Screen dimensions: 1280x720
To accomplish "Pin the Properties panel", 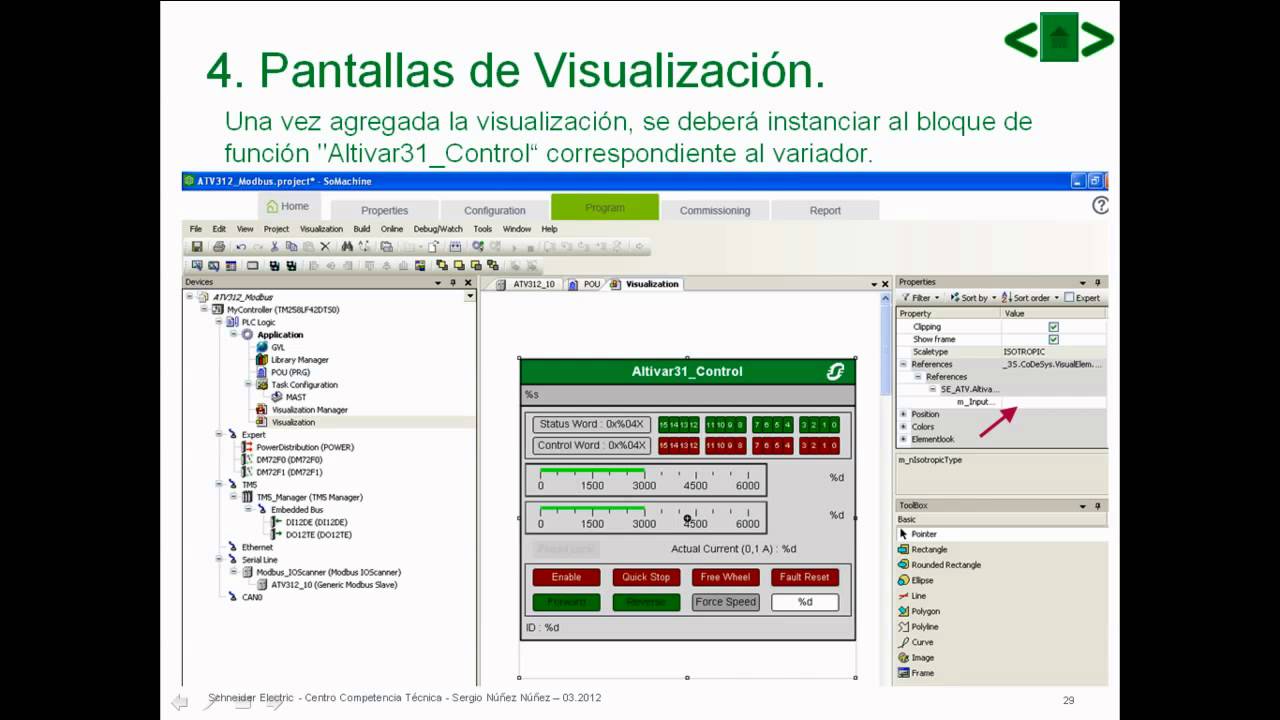I will 1097,283.
